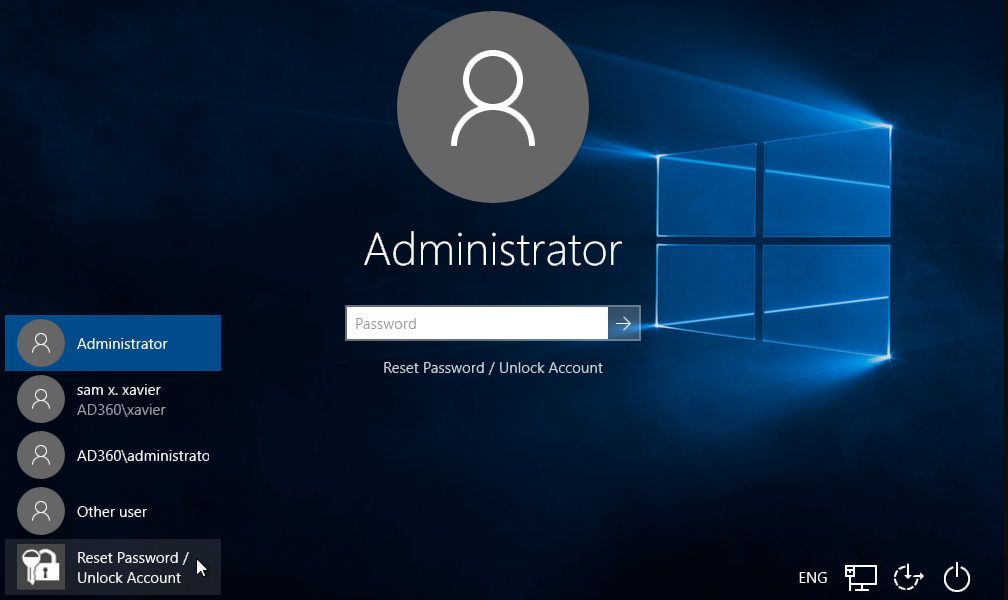Viewport: 1008px width, 600px height.
Task: Choose the Other user sign-in option
Action: coord(112,511)
